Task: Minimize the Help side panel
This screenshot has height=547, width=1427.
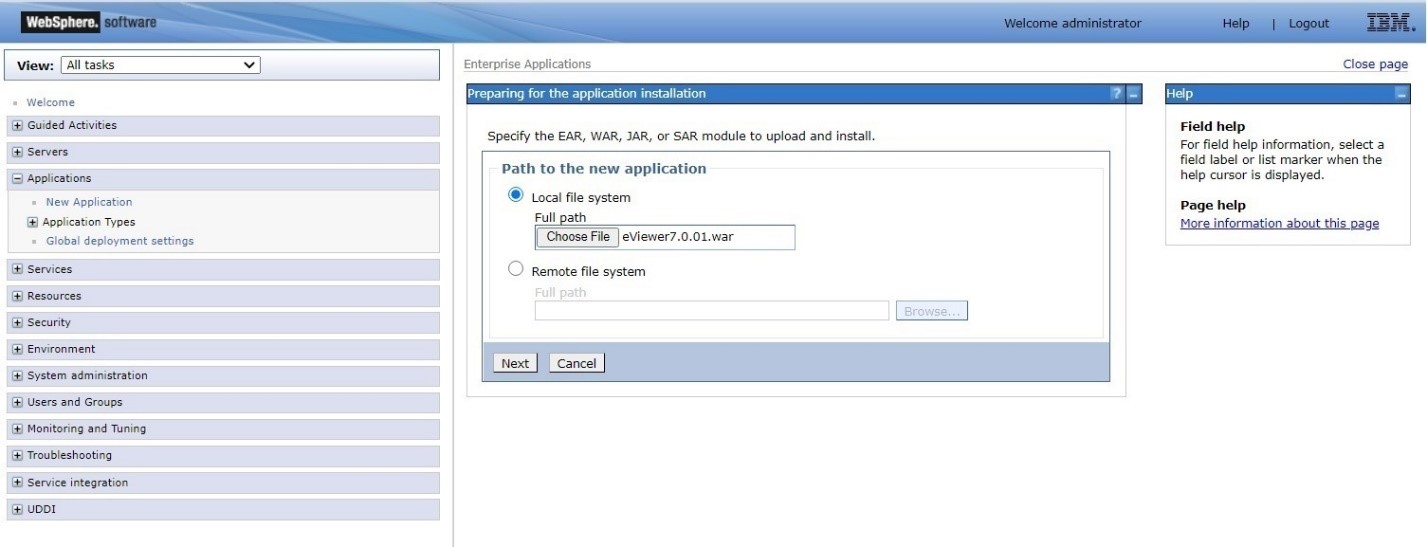Action: [x=1402, y=94]
